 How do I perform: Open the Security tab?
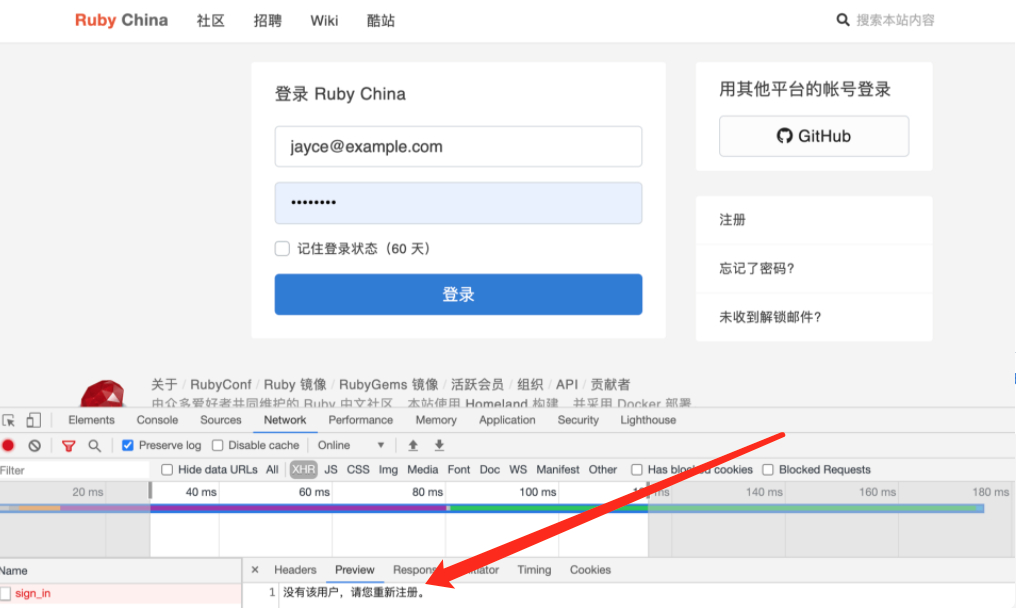point(579,420)
